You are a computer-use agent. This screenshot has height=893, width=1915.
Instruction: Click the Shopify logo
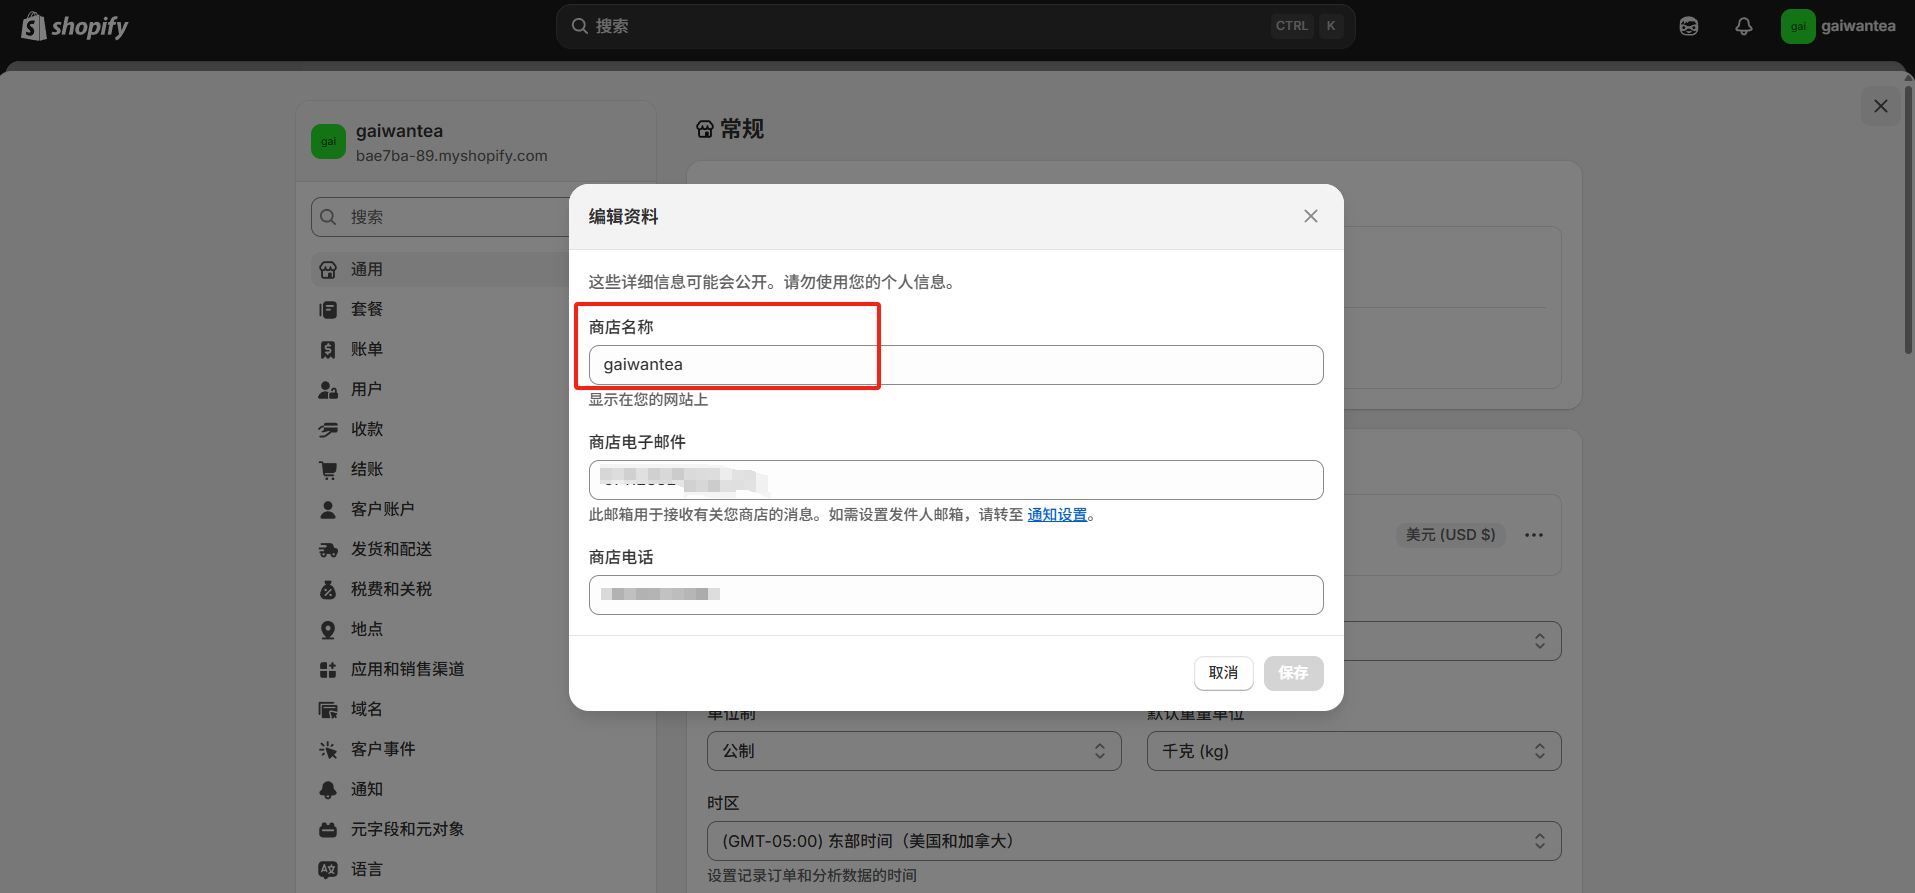75,26
